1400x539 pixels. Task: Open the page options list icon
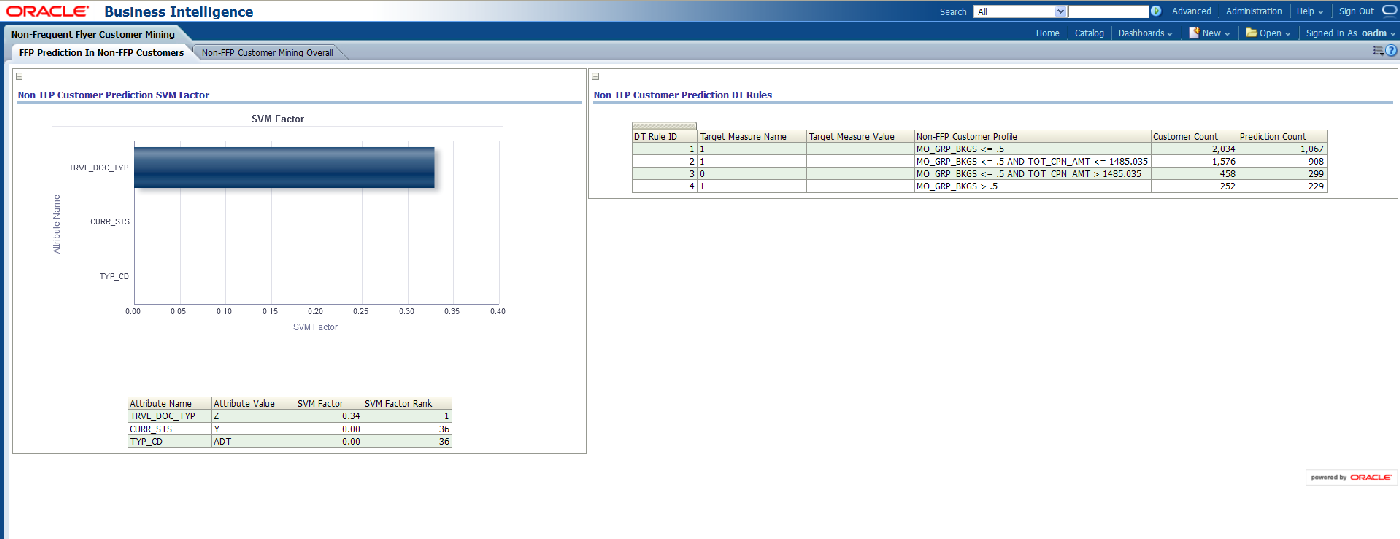click(1379, 50)
